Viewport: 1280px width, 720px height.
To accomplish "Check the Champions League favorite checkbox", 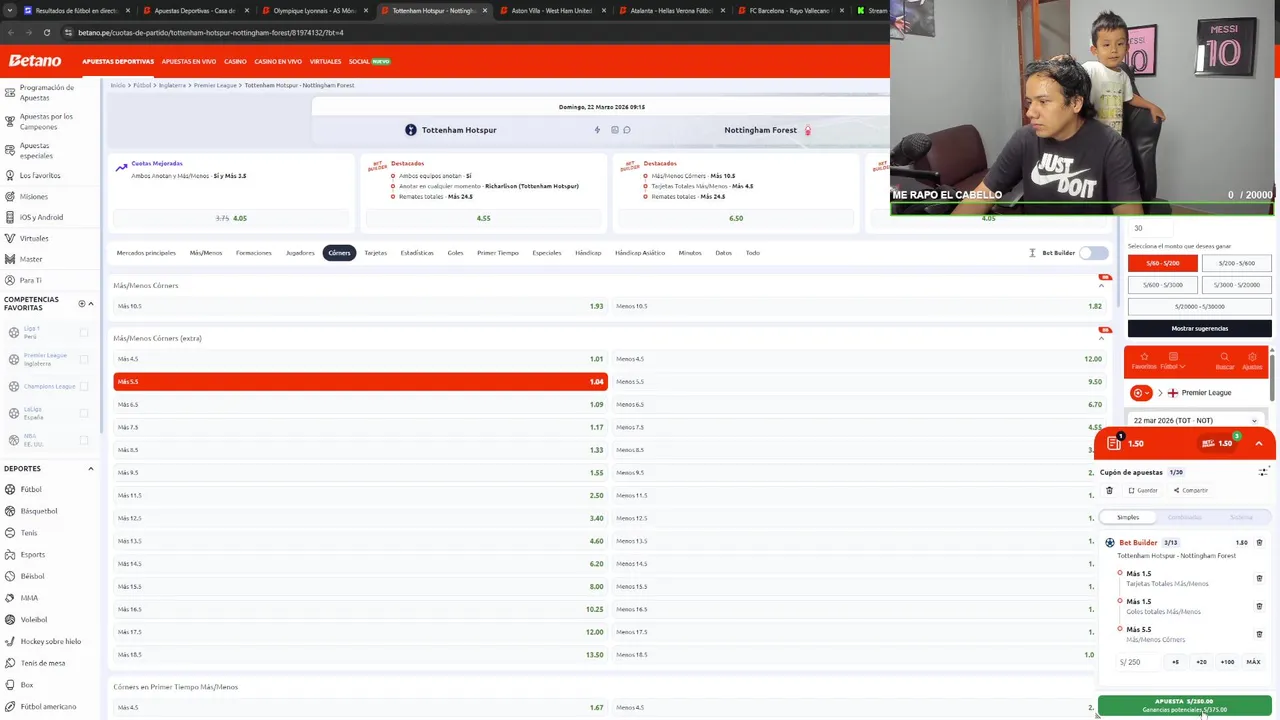I will [x=84, y=386].
